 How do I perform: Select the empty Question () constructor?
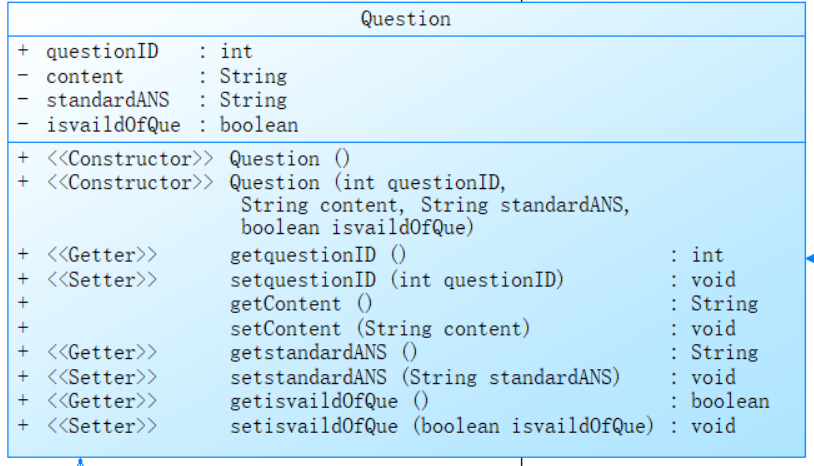click(289, 159)
